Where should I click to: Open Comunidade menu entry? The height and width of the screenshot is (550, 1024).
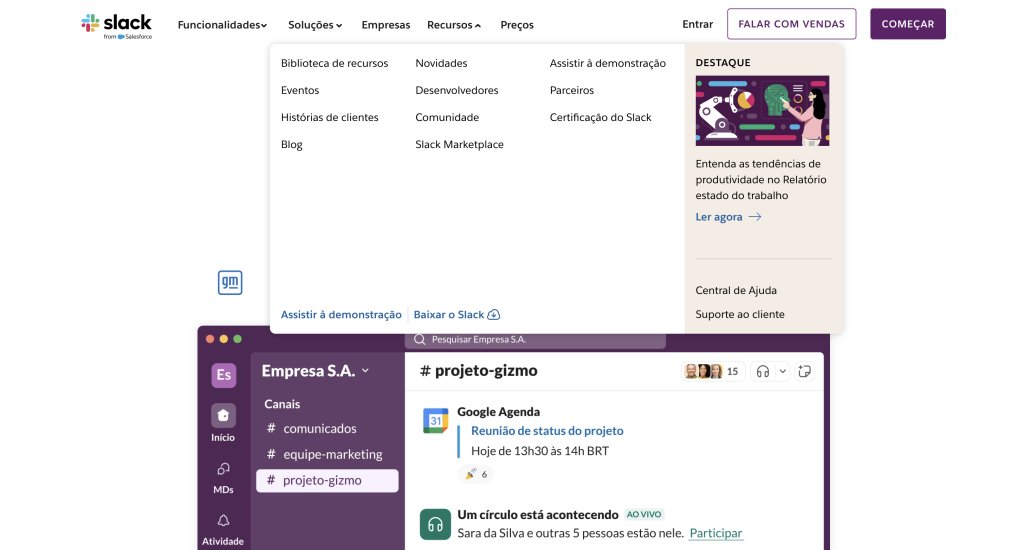(447, 118)
